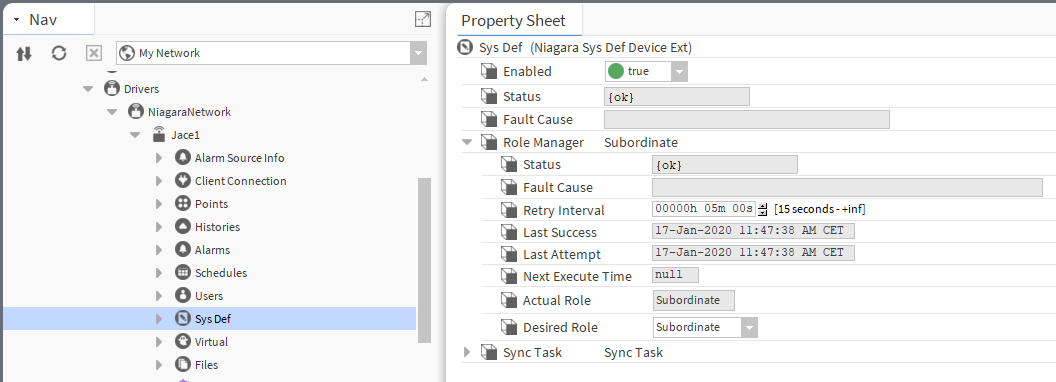Open the My Network dropdown
This screenshot has height=382, width=1056.
click(418, 53)
